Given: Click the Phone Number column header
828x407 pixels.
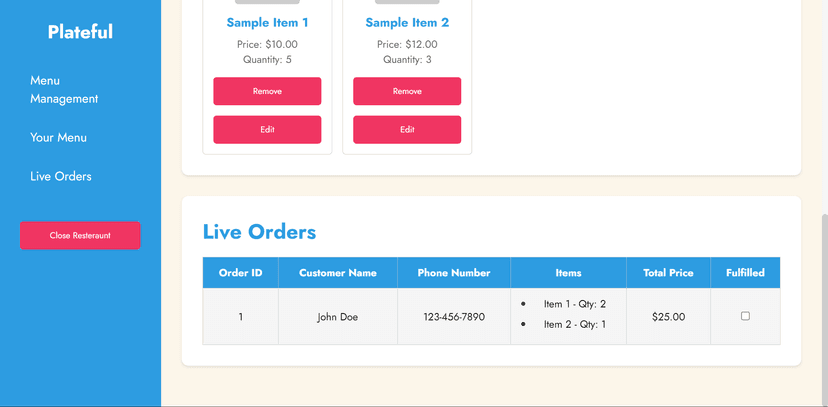Looking at the screenshot, I should pos(454,273).
